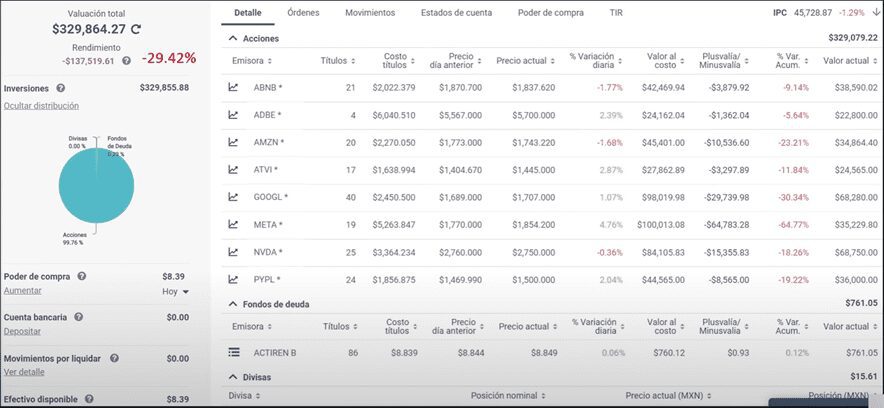Collapse the Fondos de deuda section
Screen dimensions: 884x408
point(233,303)
